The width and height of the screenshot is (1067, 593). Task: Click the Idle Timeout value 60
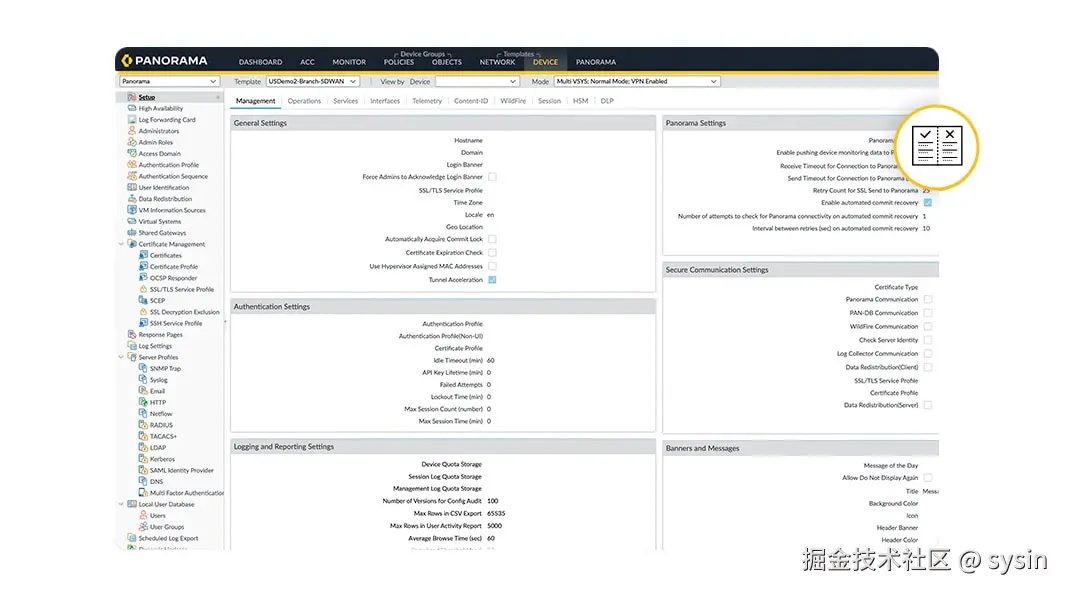coord(491,360)
